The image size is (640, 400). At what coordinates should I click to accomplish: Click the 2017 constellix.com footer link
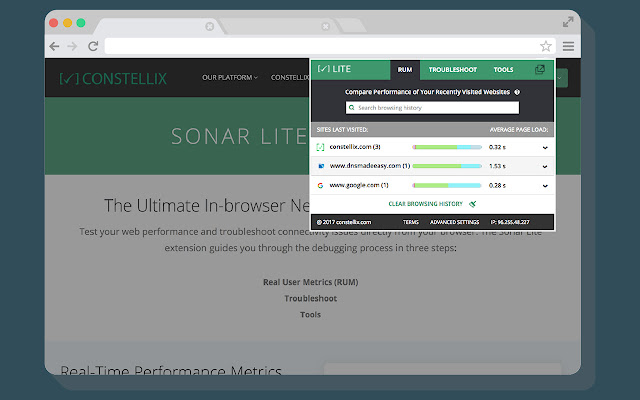pos(344,222)
